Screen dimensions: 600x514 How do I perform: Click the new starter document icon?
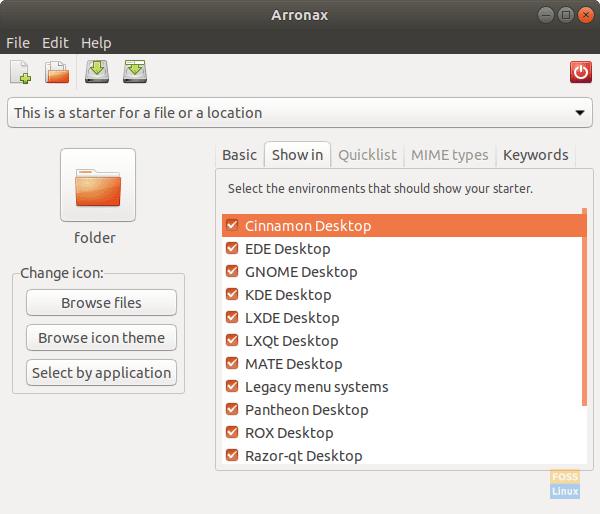20,72
